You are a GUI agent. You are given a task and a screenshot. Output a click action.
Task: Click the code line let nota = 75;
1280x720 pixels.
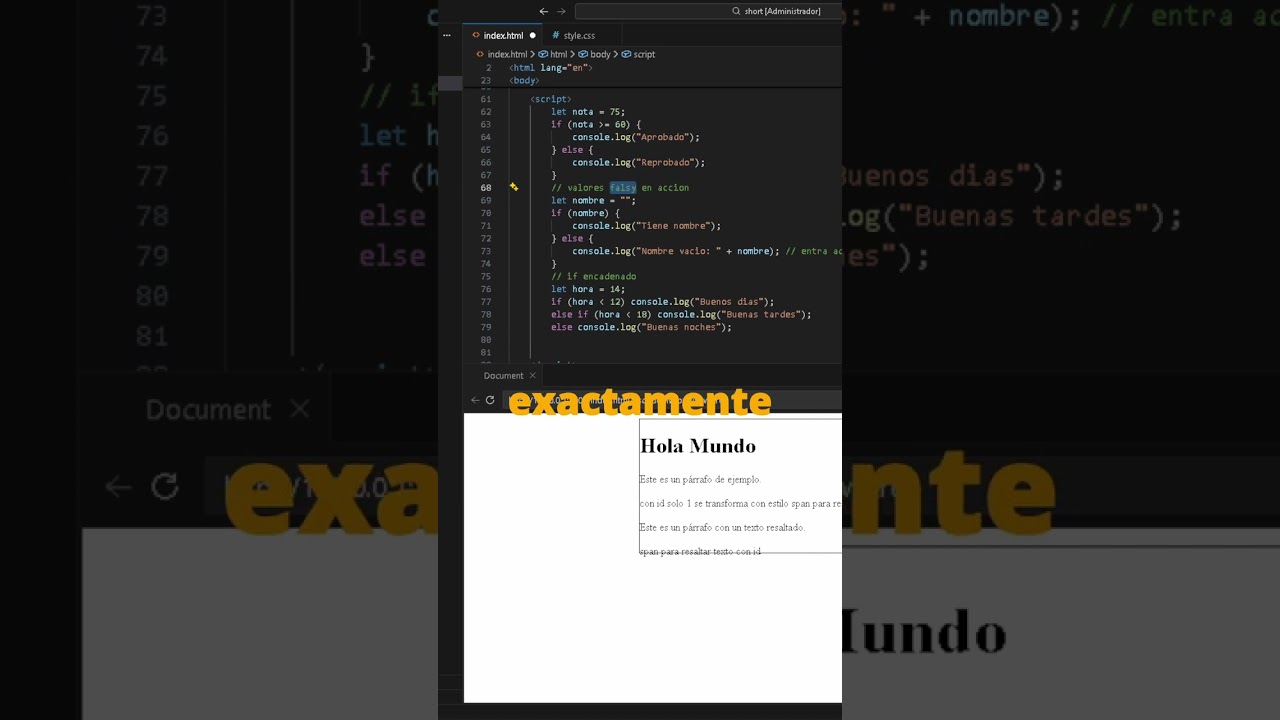coord(588,112)
